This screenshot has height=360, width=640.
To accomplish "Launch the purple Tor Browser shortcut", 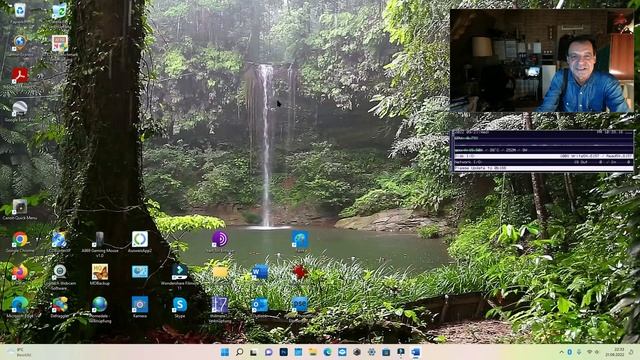I will [220, 239].
